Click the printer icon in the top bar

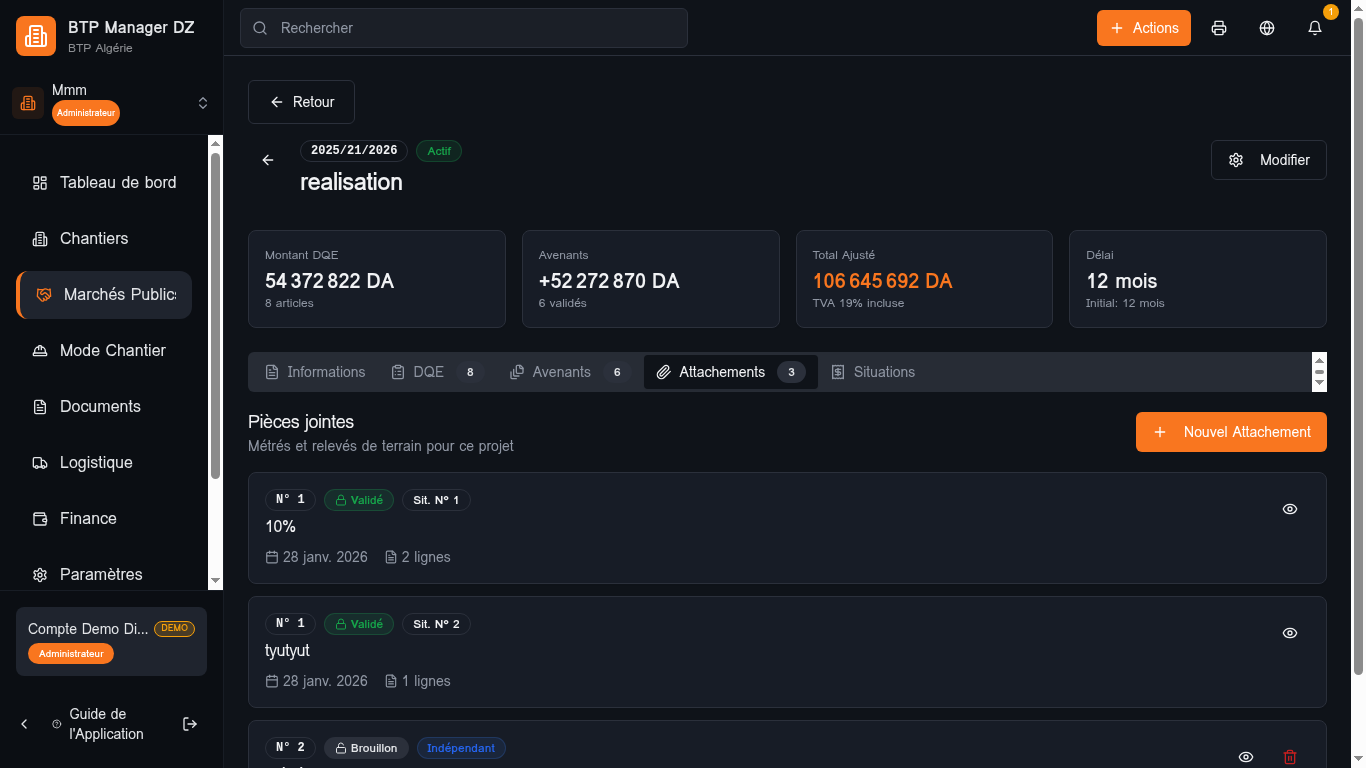(x=1218, y=28)
